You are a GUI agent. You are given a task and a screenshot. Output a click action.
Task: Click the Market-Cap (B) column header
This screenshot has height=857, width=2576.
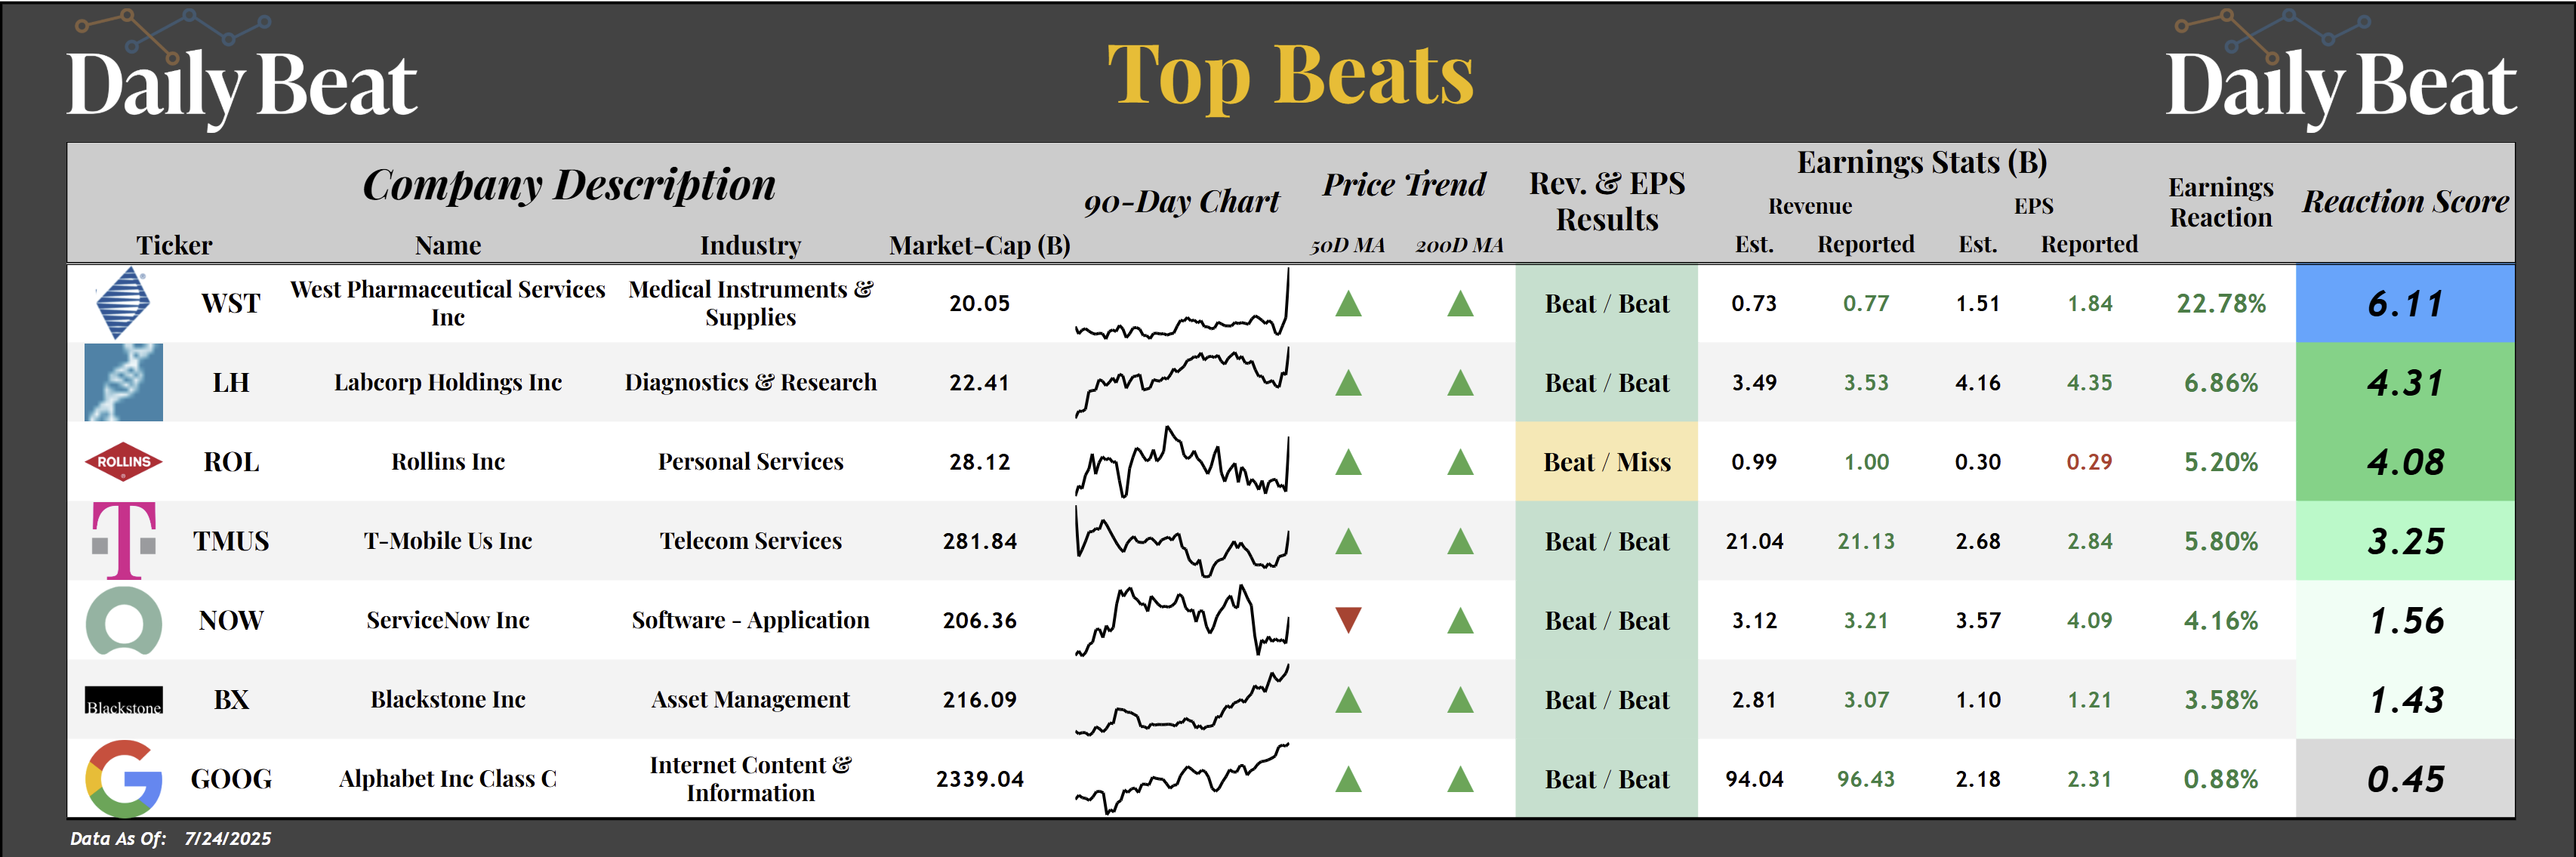[x=979, y=245]
